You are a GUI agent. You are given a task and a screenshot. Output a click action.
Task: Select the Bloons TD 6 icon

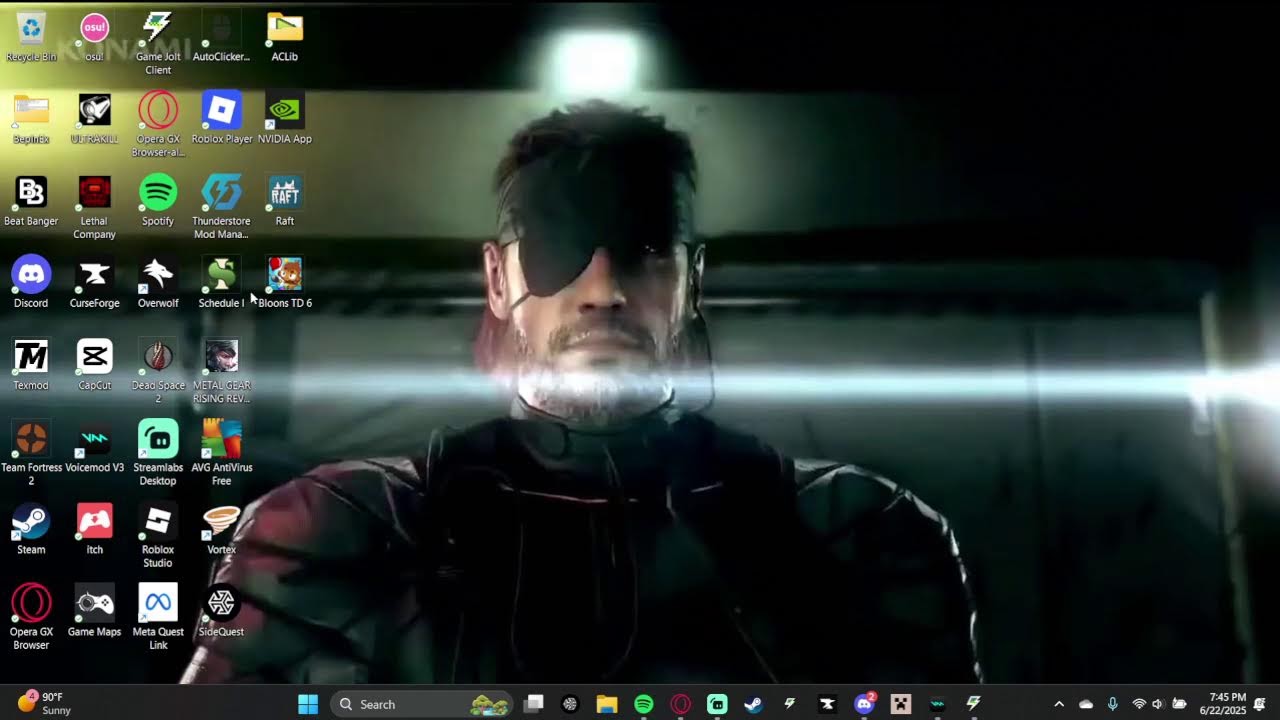pyautogui.click(x=285, y=282)
